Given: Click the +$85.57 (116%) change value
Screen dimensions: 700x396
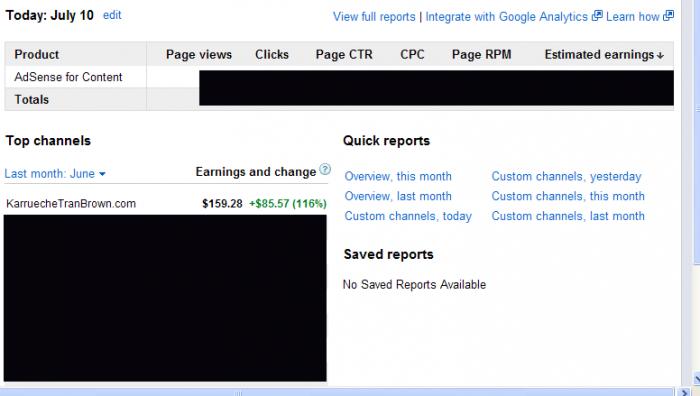Looking at the screenshot, I should [288, 204].
